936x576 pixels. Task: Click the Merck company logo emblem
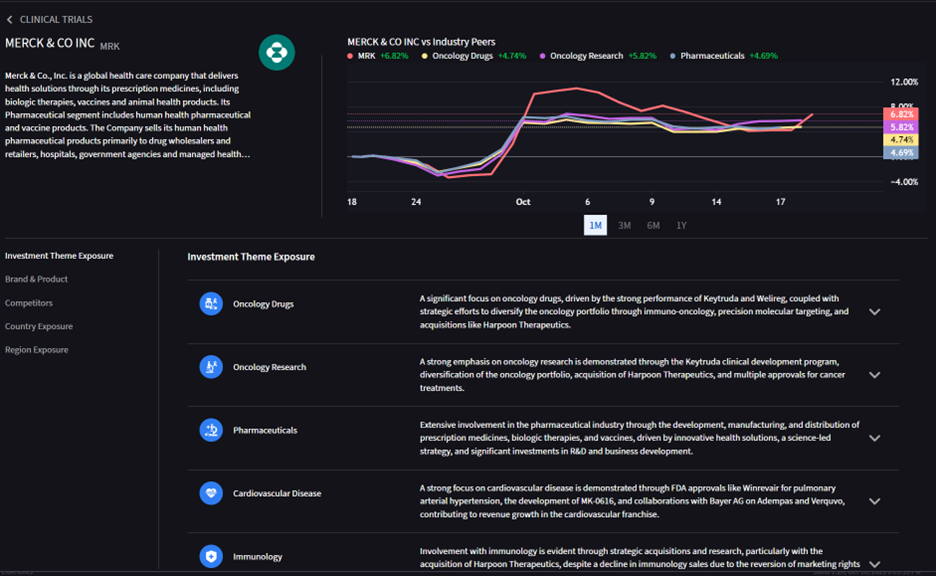pyautogui.click(x=279, y=52)
